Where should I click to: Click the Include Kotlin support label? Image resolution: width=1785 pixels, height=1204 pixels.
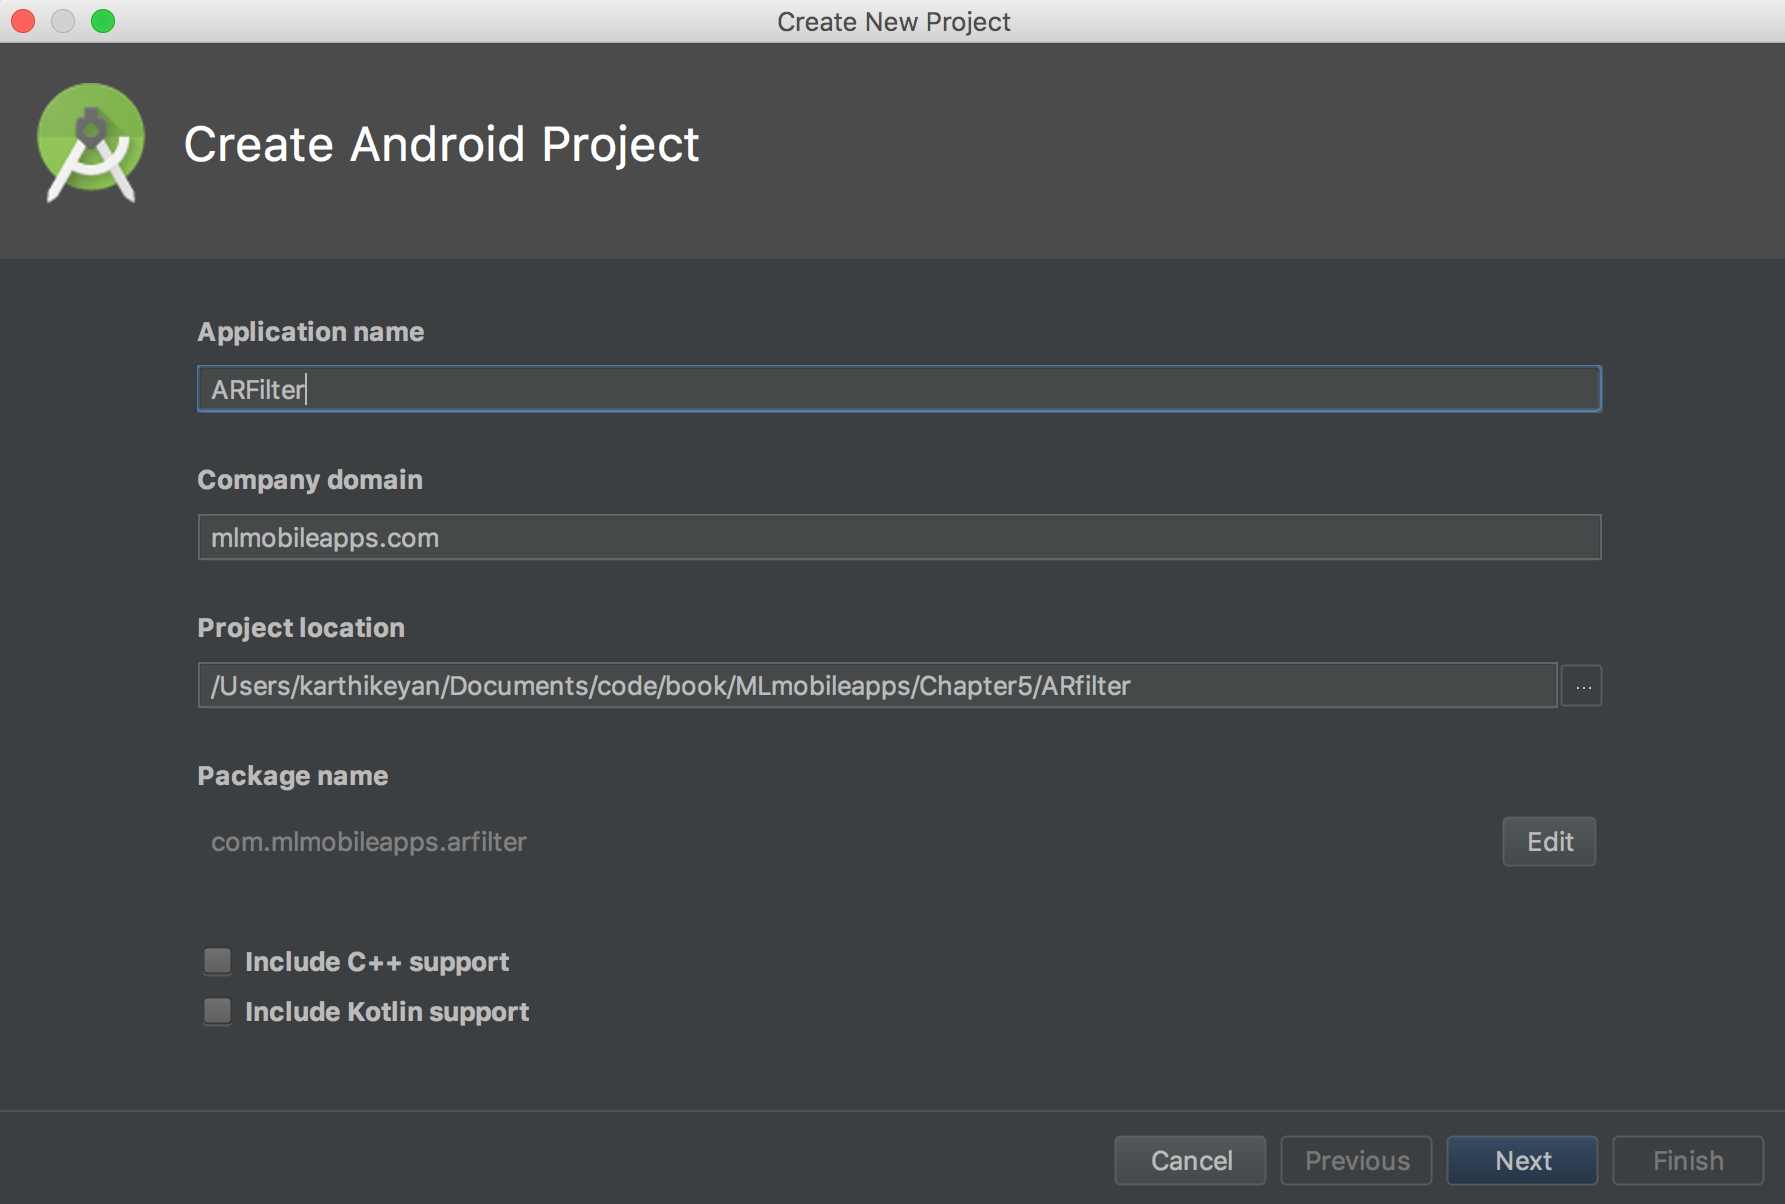pos(387,1012)
